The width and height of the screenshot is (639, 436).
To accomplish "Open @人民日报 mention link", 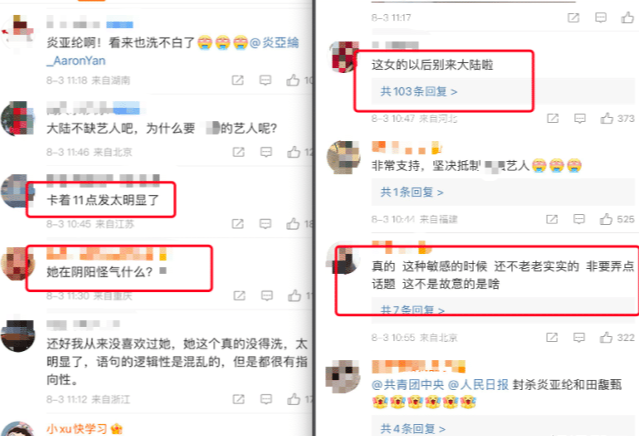I will click(478, 384).
